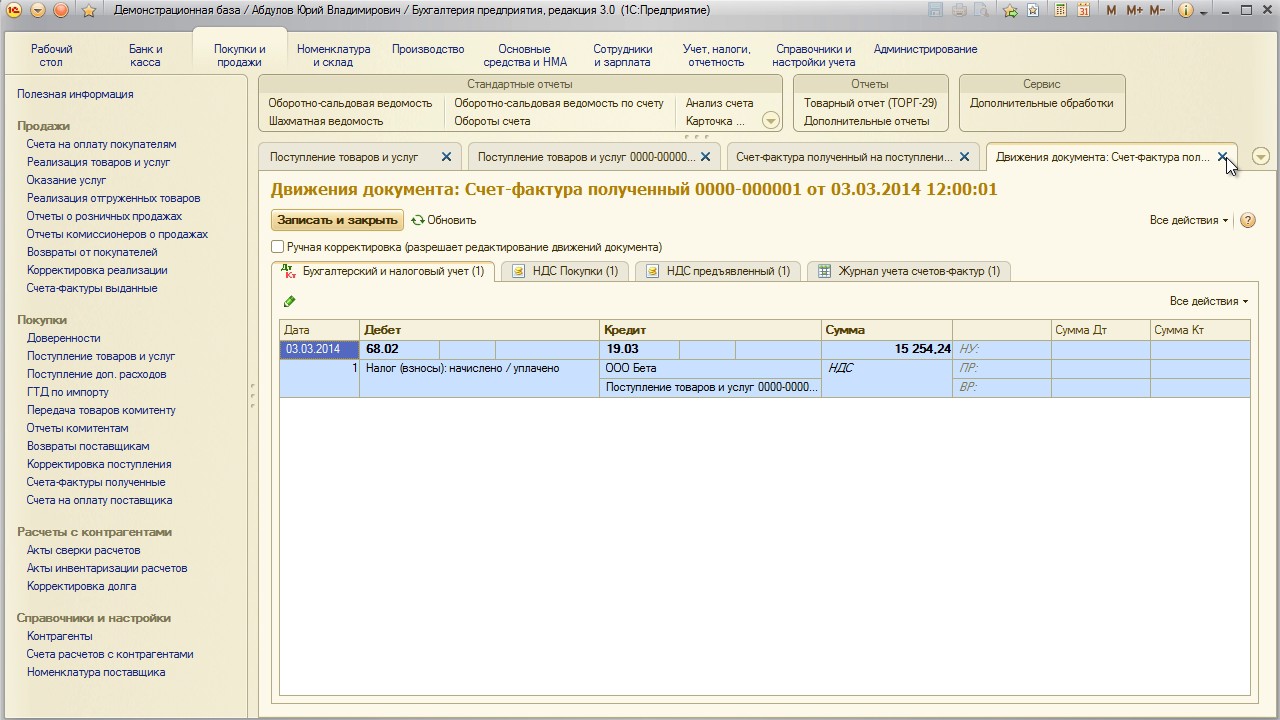The height and width of the screenshot is (720, 1280).
Task: Open 'Счета-фактуры полученные' in sidebar
Action: (x=96, y=482)
